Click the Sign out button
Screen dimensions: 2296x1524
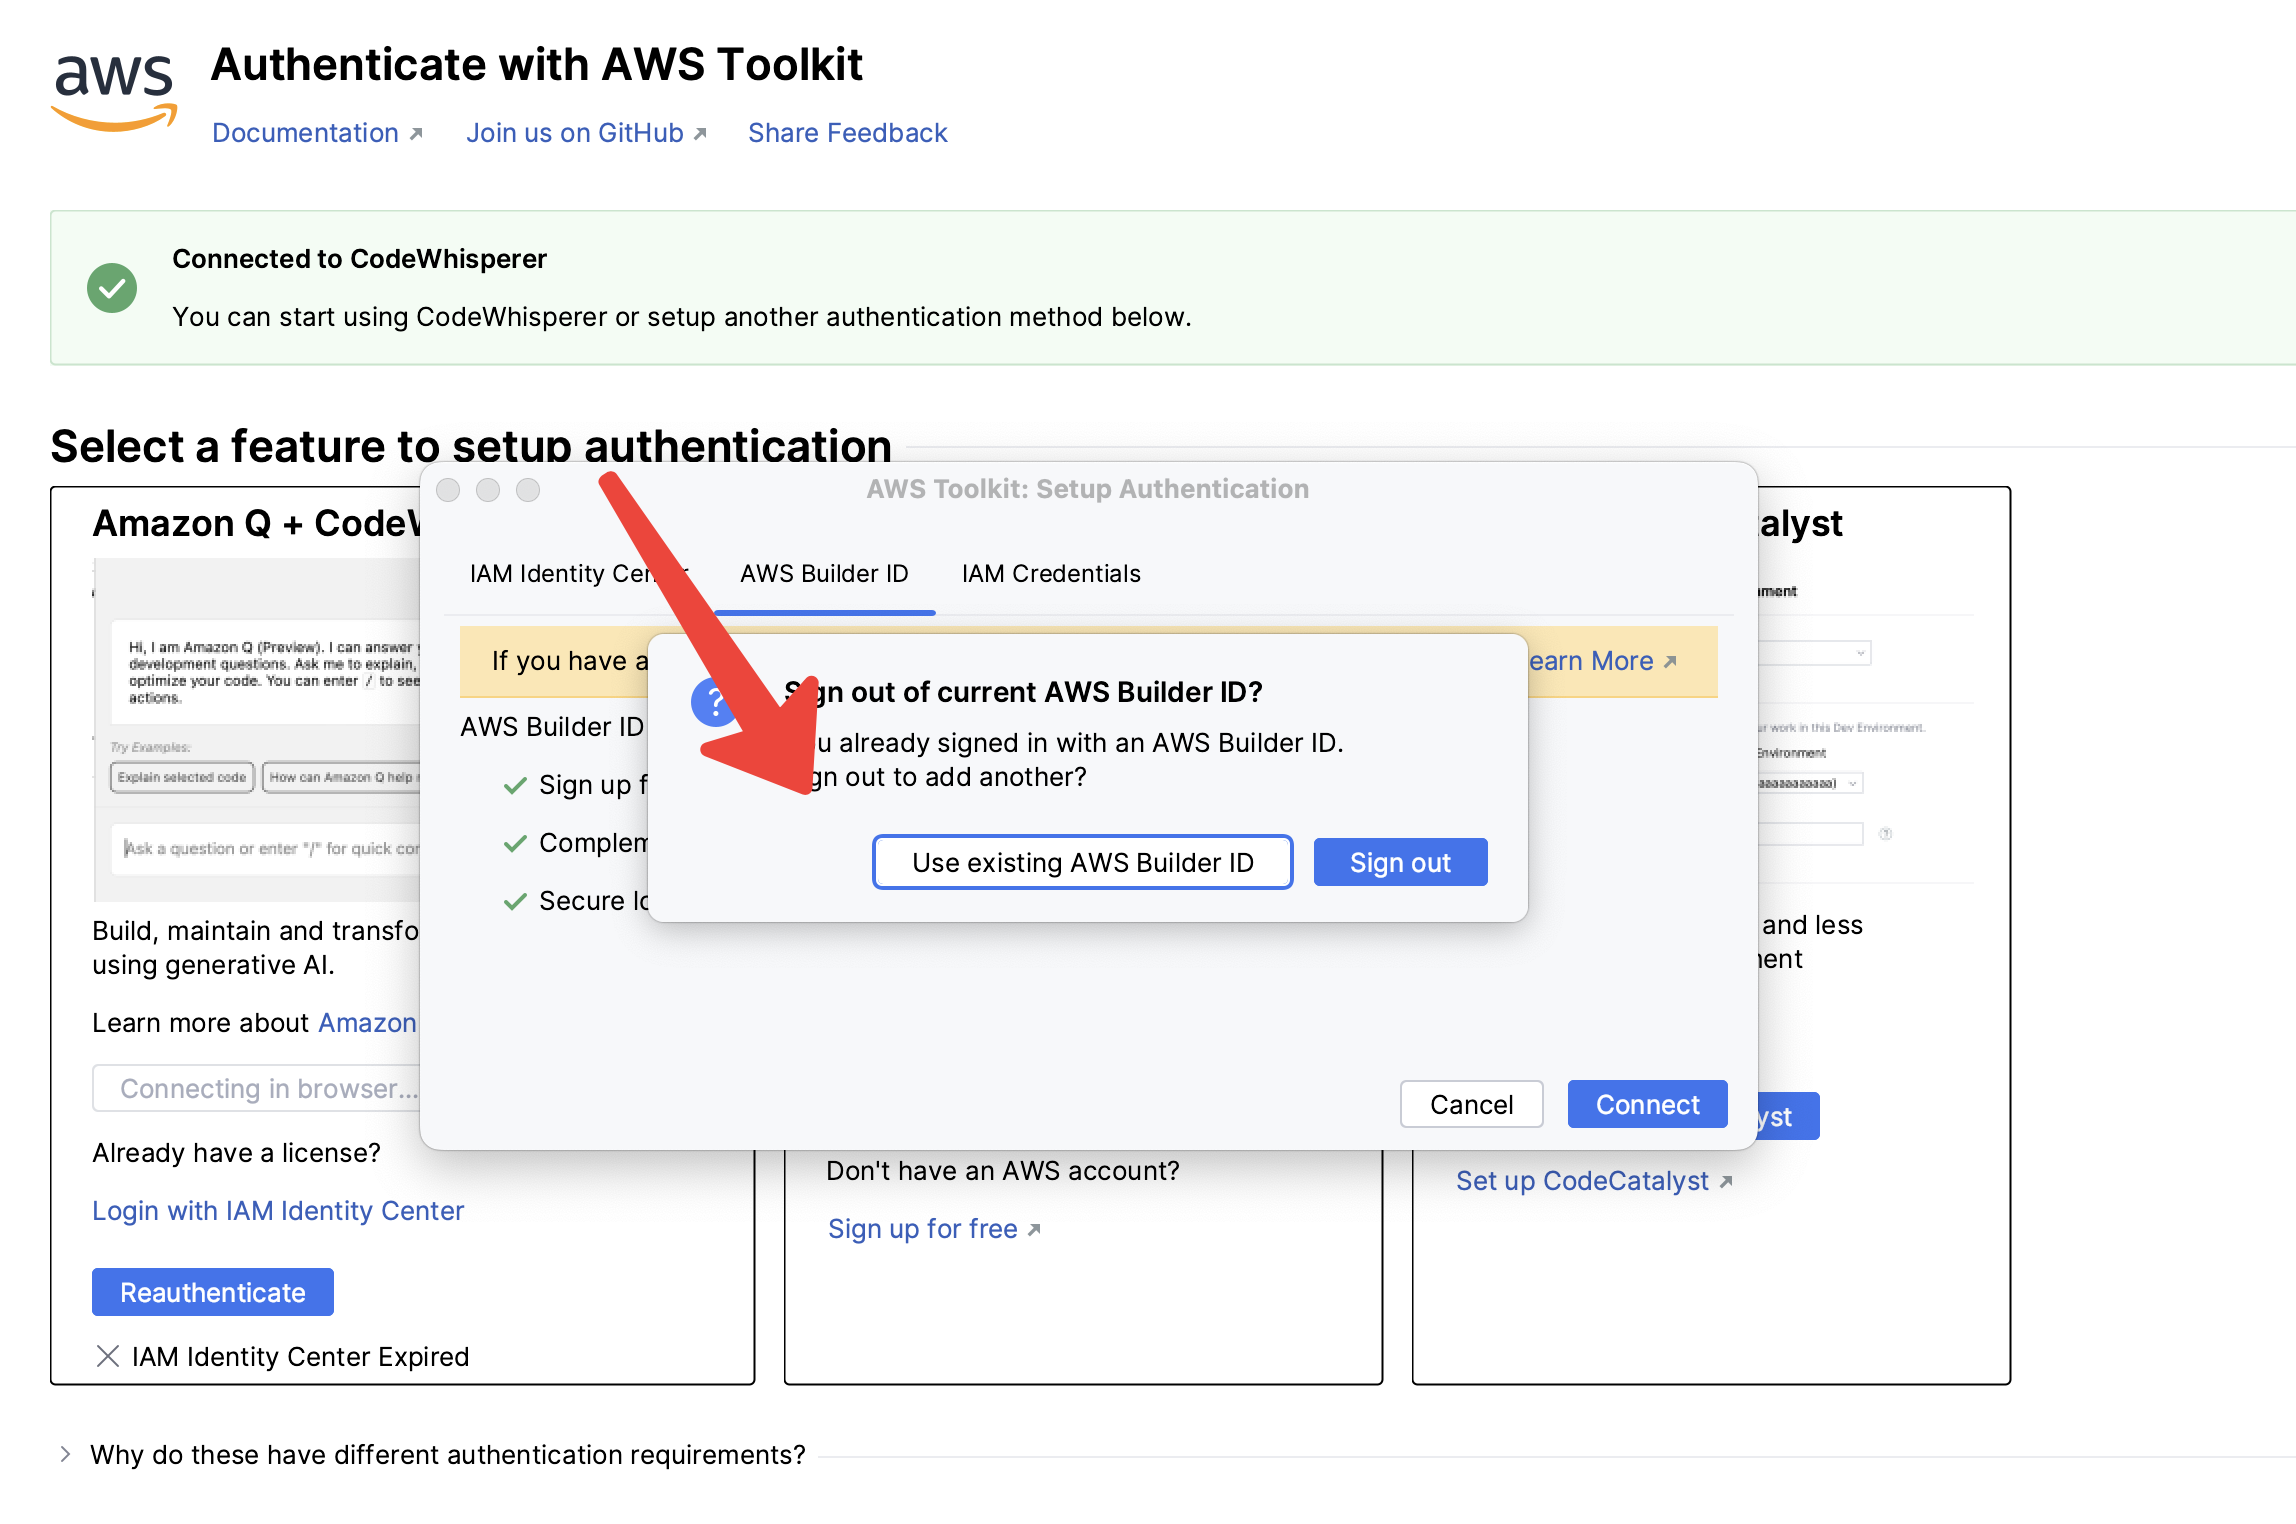pyautogui.click(x=1400, y=862)
